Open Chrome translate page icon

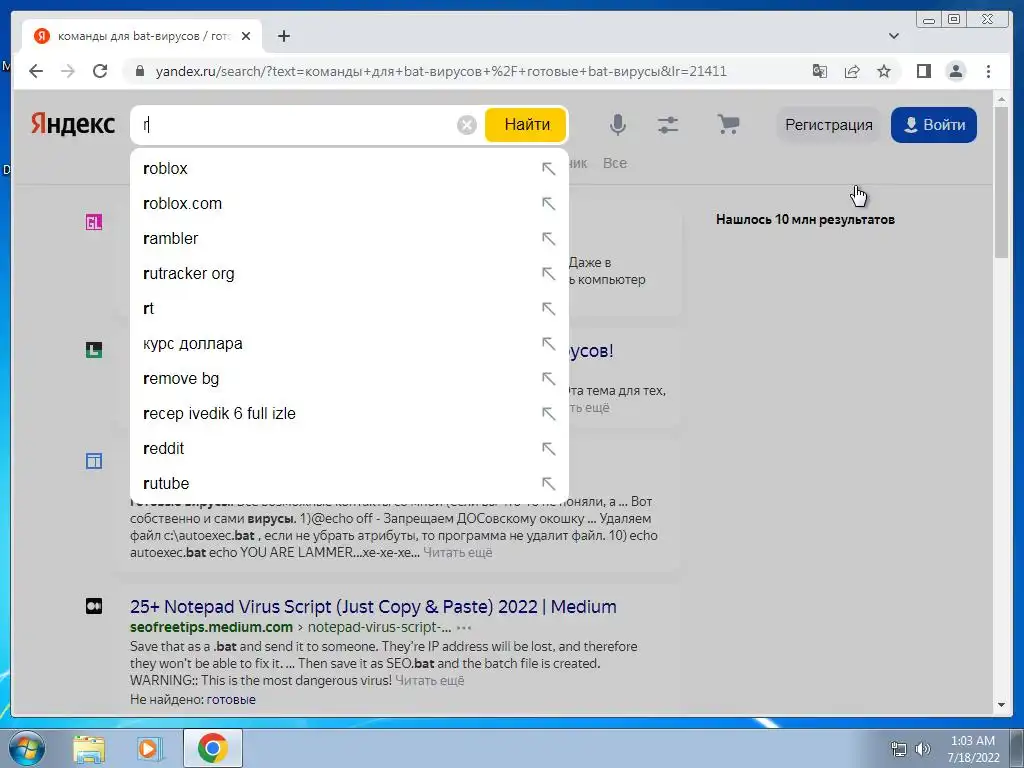820,71
